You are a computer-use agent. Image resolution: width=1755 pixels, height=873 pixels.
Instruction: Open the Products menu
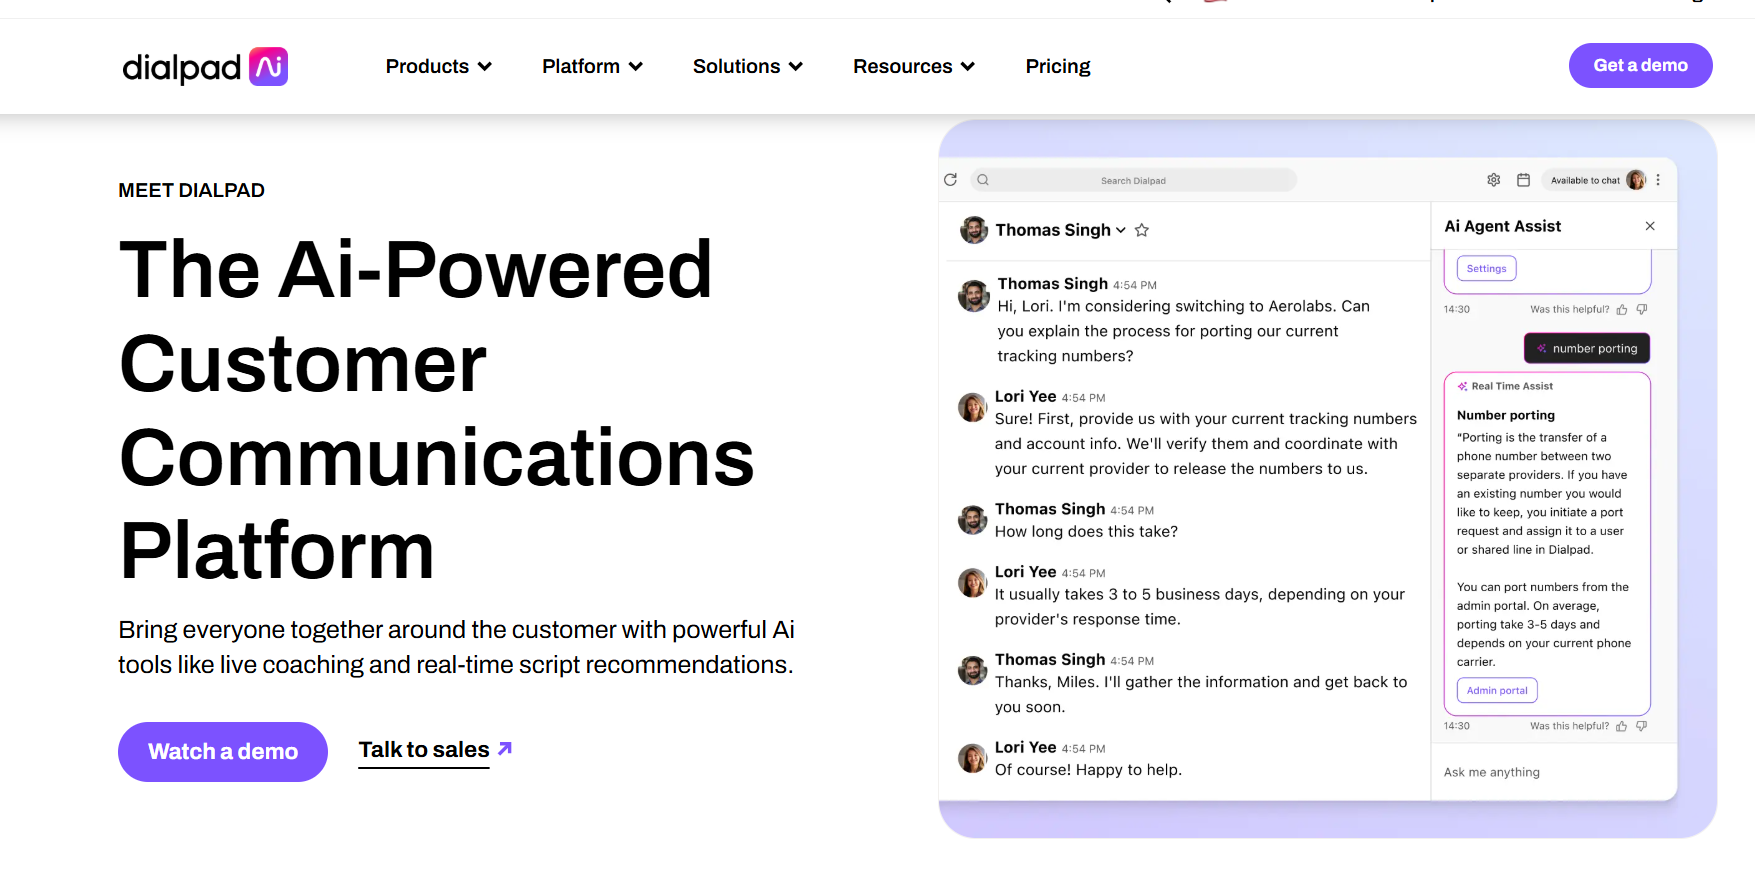point(439,66)
